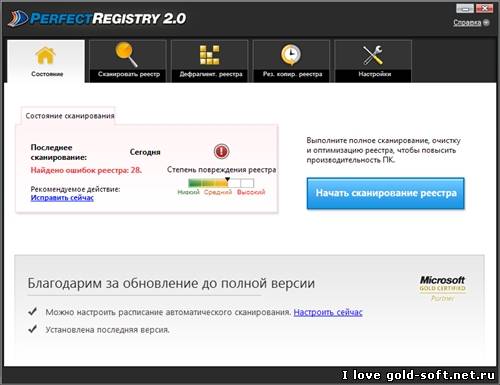Click the house icon for Состояние
This screenshot has height=385, width=500.
pos(45,55)
